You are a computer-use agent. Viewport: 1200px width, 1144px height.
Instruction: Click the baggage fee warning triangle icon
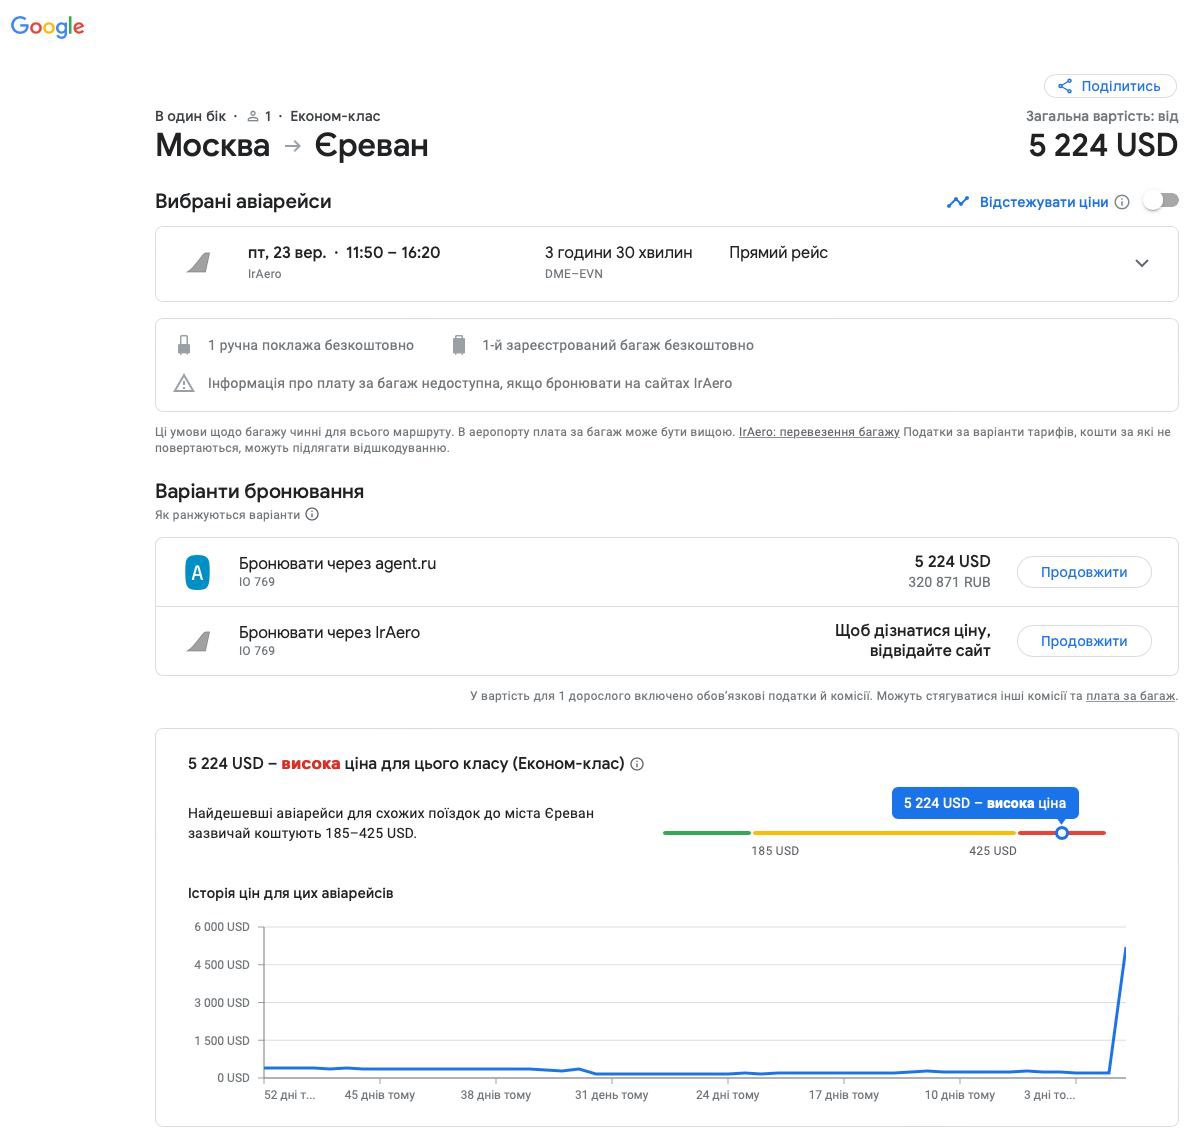click(184, 383)
